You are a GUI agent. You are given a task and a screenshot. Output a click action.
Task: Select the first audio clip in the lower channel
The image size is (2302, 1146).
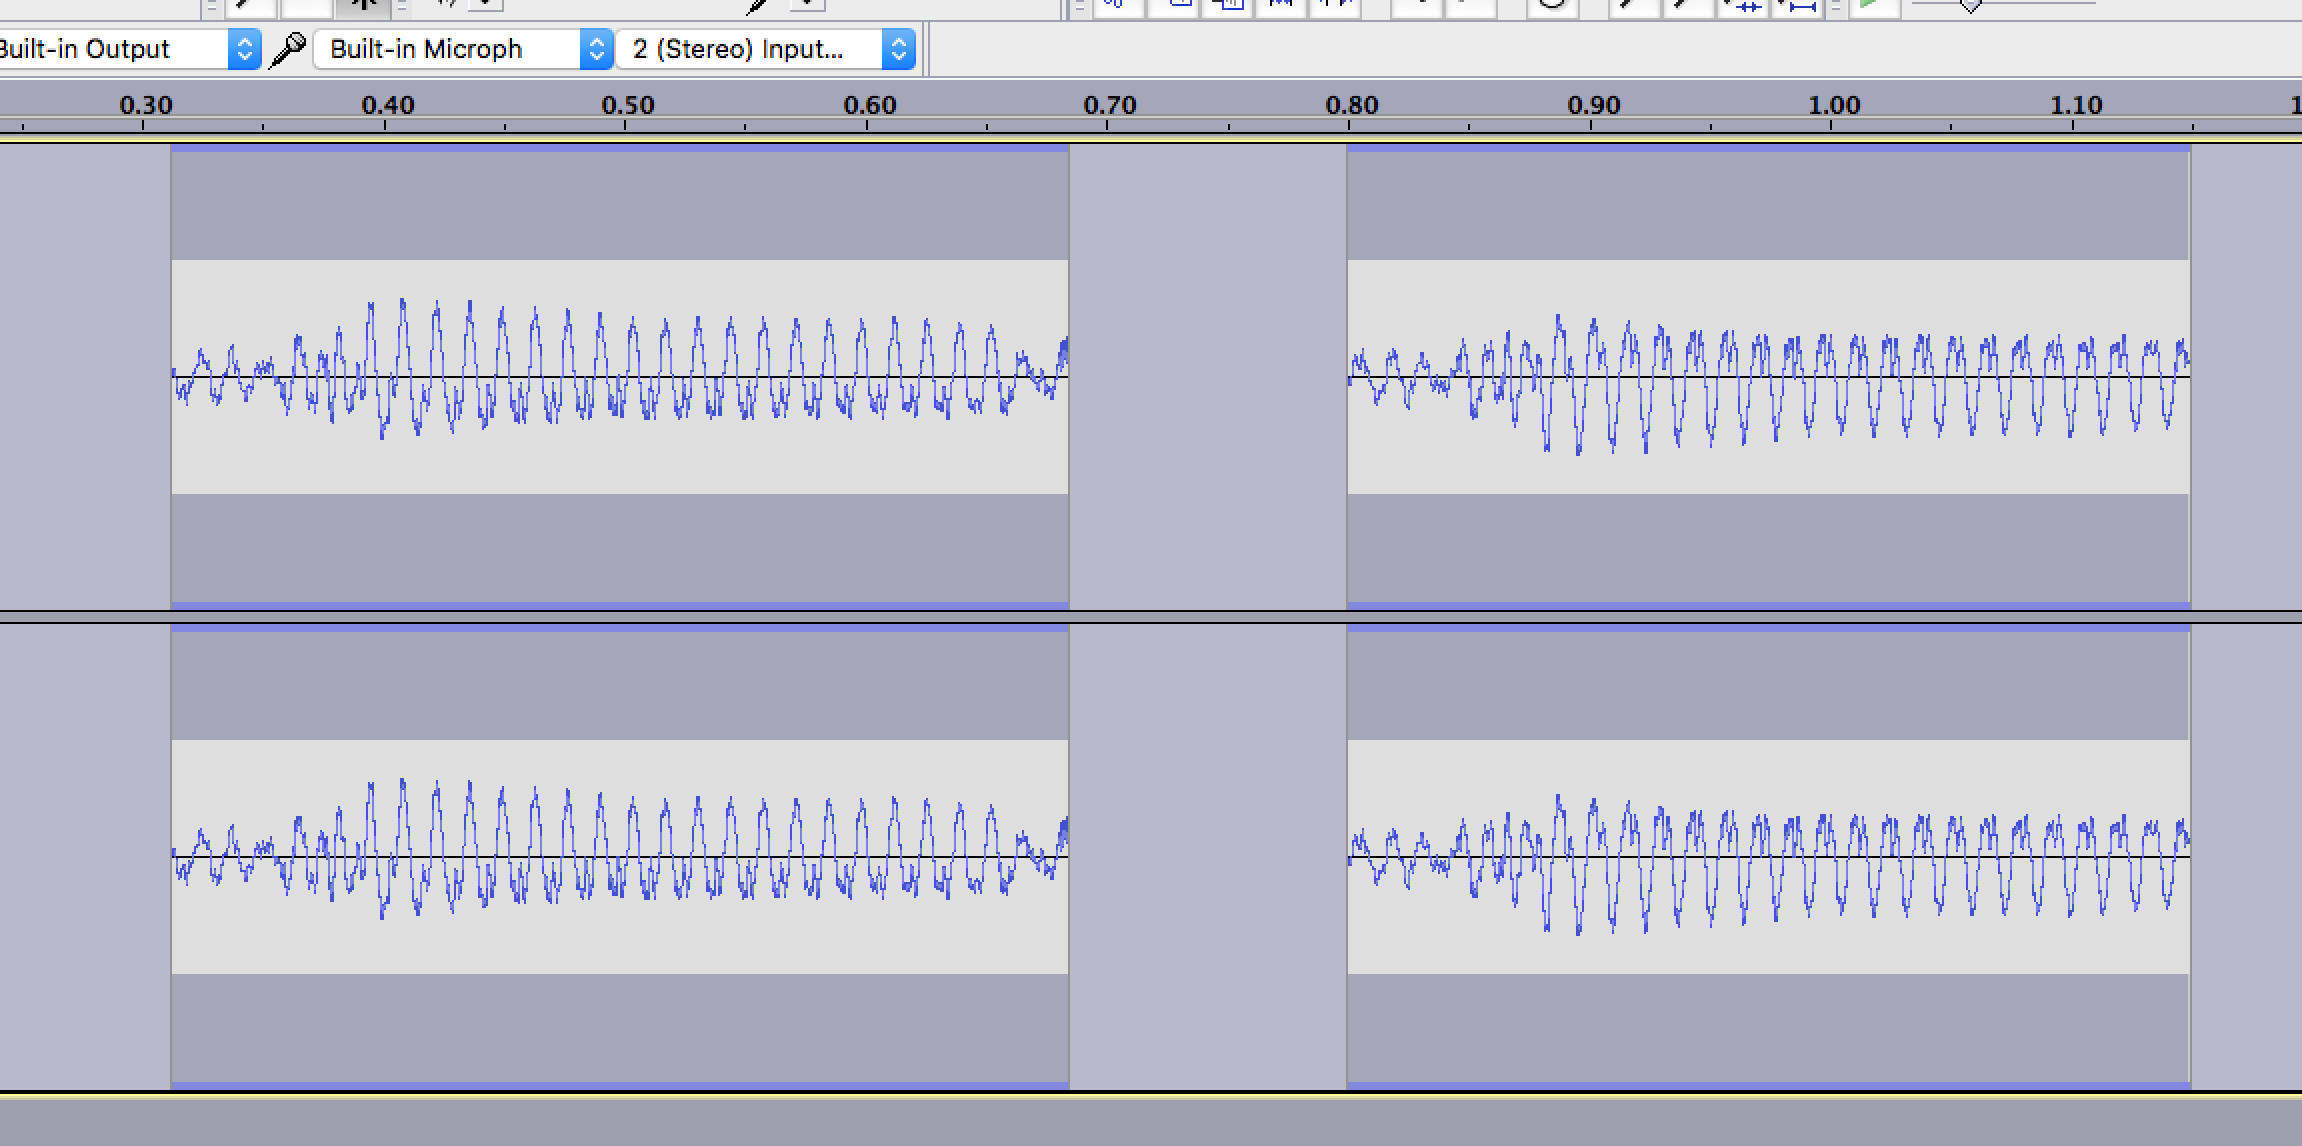(620, 857)
